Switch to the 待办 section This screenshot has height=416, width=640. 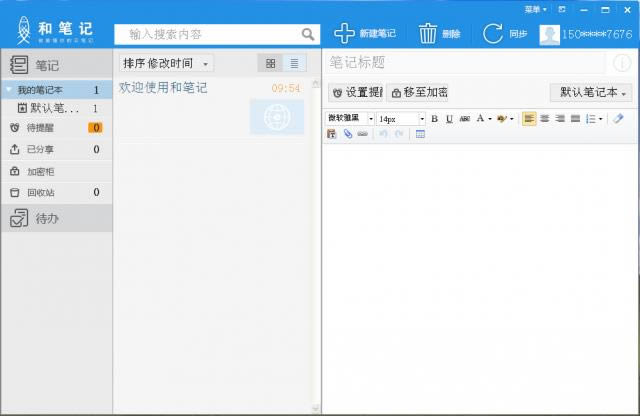(x=57, y=218)
